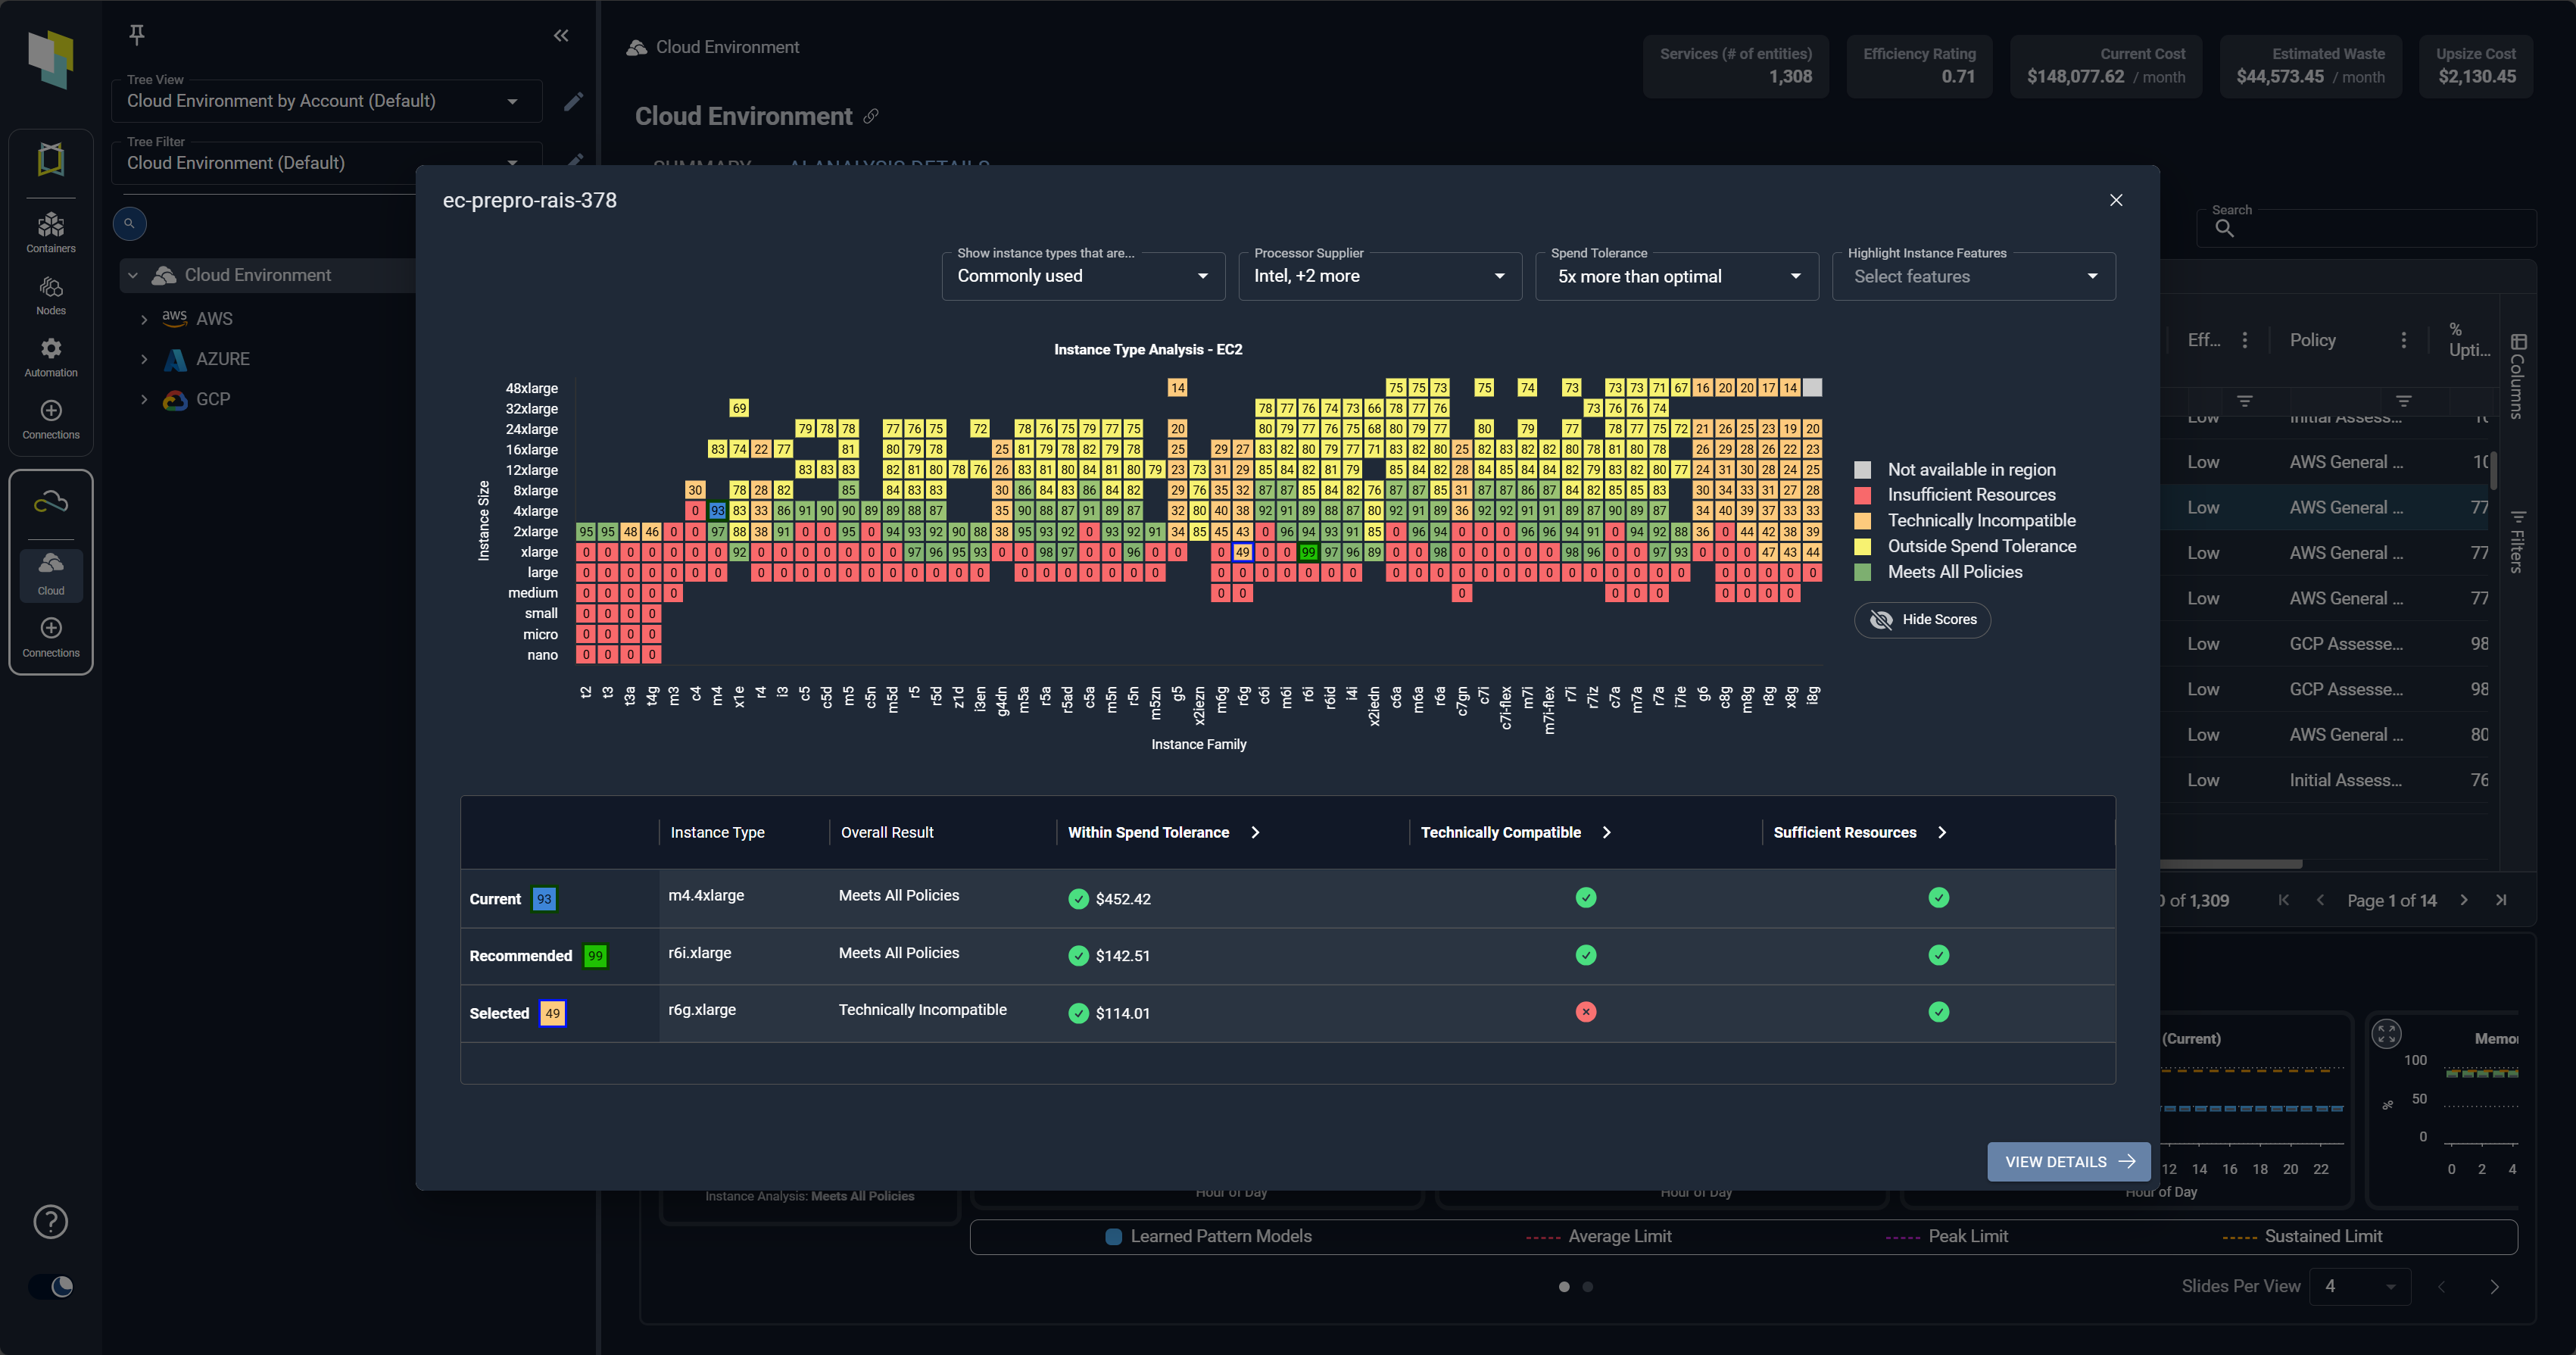Close the ec-prepro-rais-378 dialog
This screenshot has width=2576, height=1355.
tap(2116, 200)
